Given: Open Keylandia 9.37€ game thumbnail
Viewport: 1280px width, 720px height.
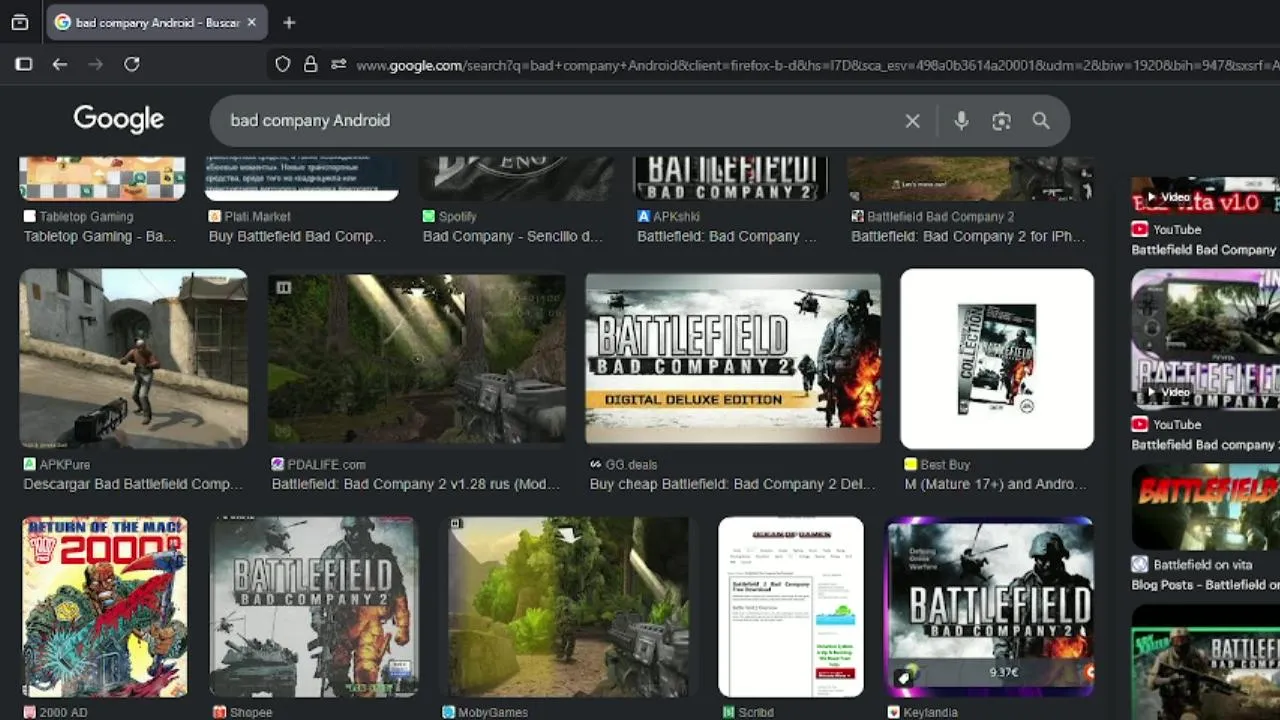Looking at the screenshot, I should click(x=990, y=606).
